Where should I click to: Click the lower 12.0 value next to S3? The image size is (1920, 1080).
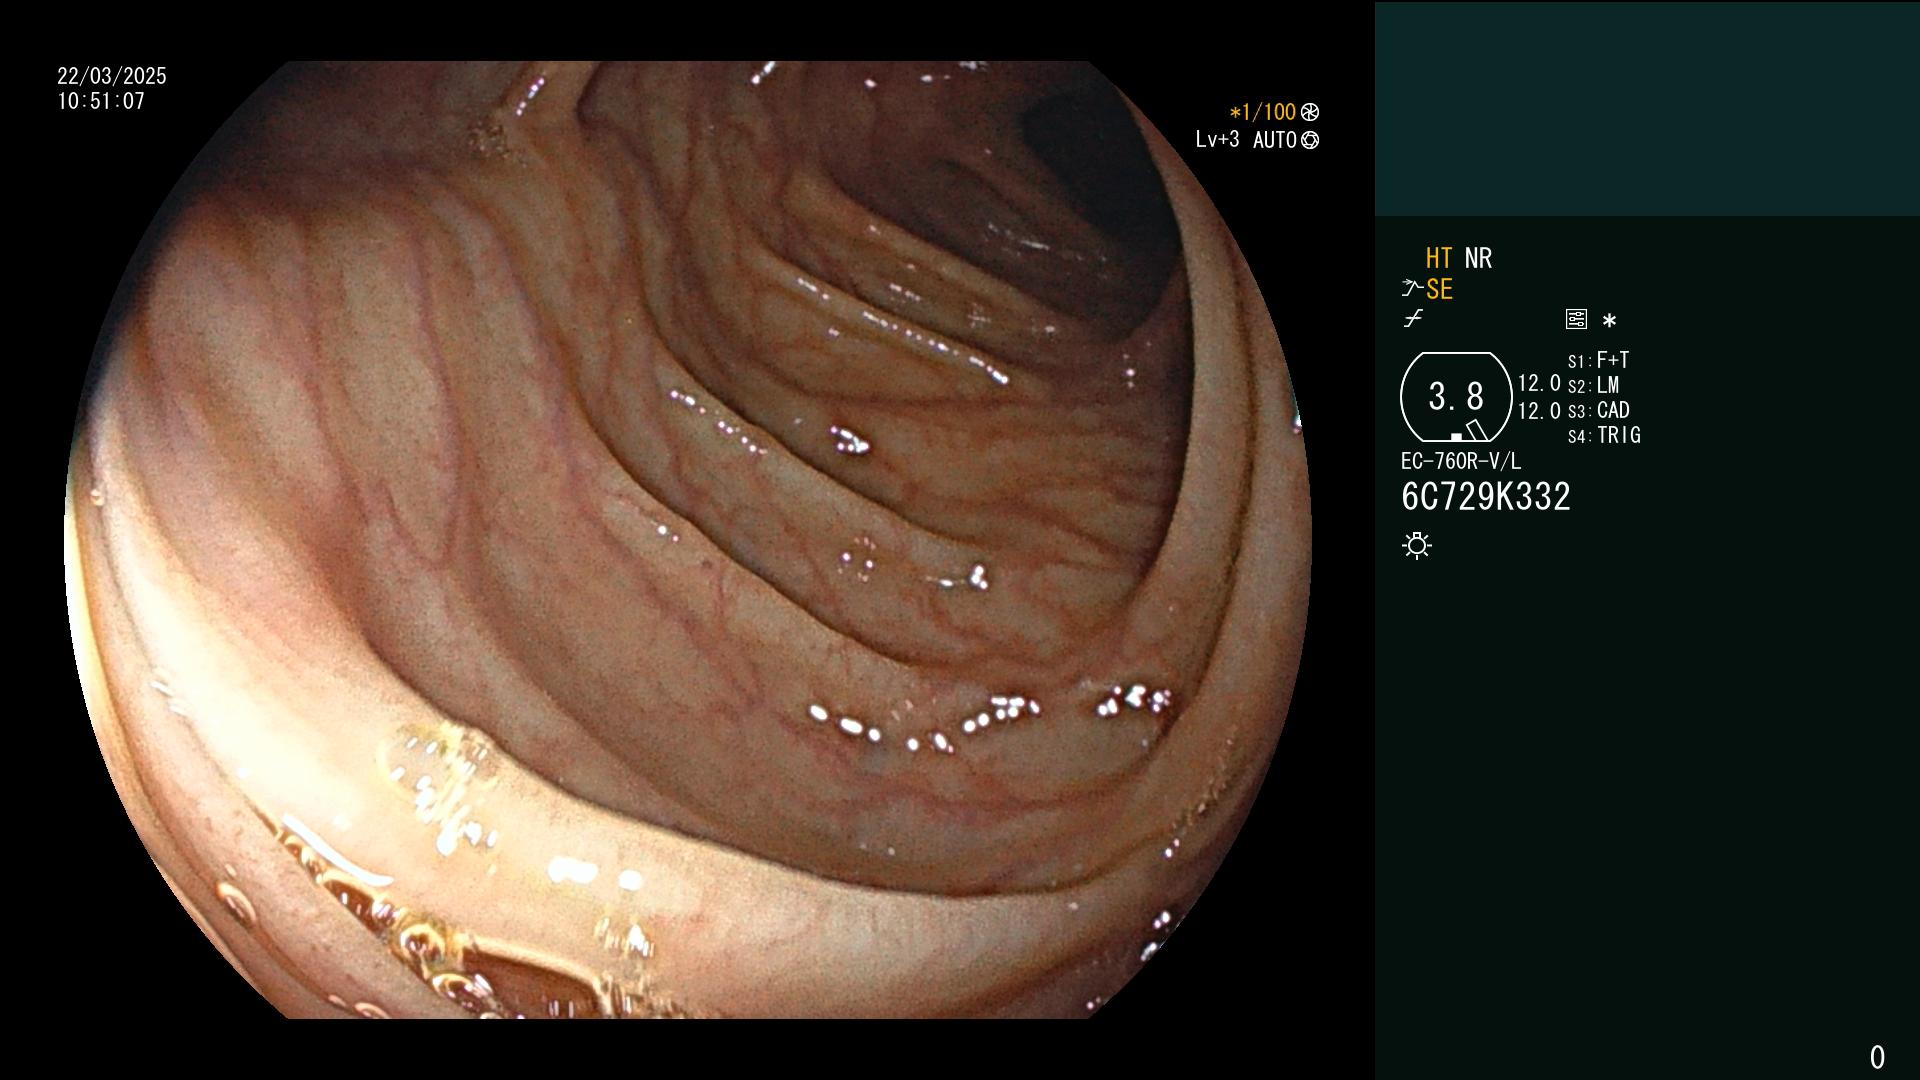(x=1539, y=411)
